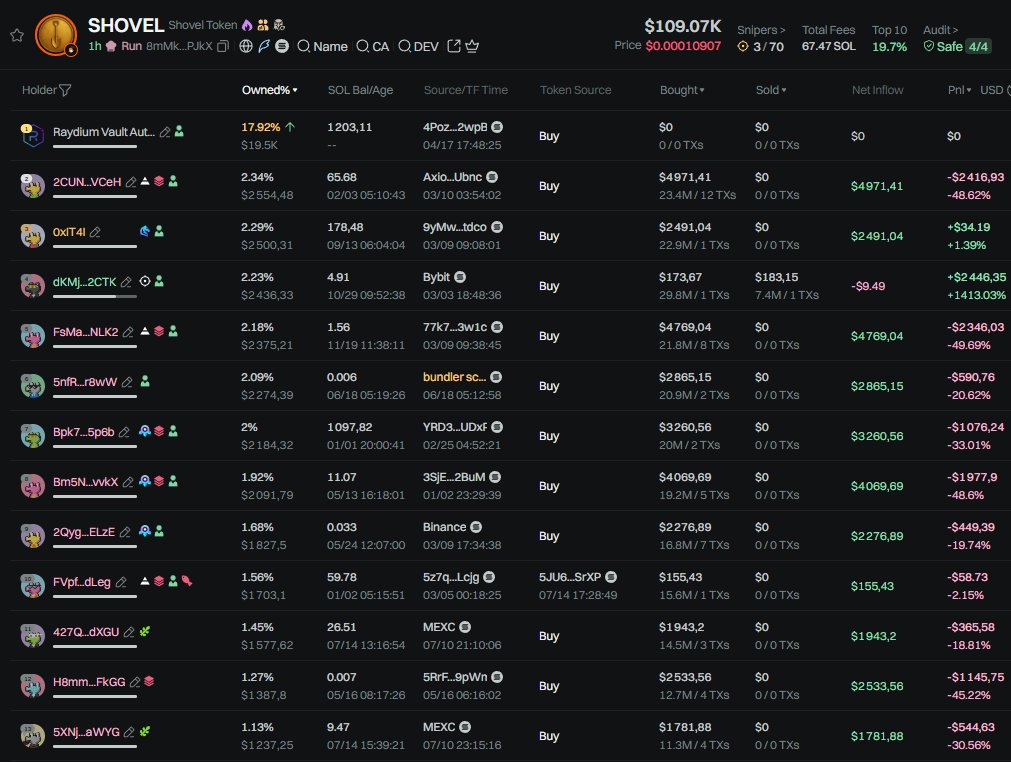Click the SOL Bal/Age column header
Image resolution: width=1011 pixels, height=762 pixels.
[x=360, y=90]
